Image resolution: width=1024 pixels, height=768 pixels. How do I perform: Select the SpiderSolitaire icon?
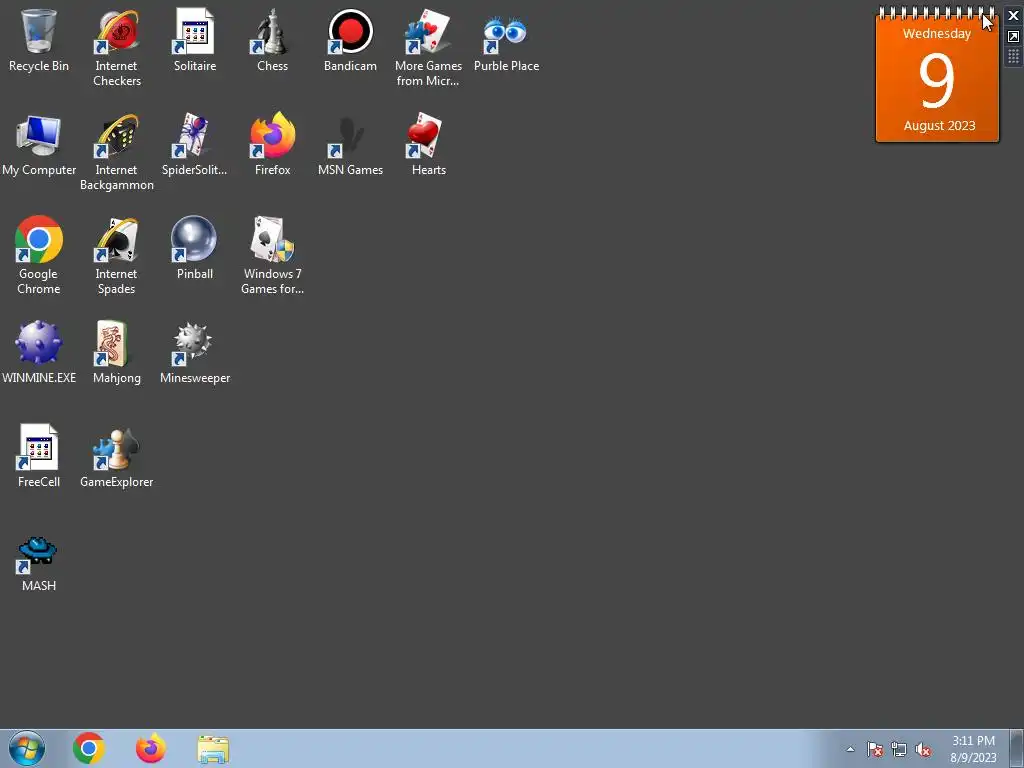pos(195,145)
